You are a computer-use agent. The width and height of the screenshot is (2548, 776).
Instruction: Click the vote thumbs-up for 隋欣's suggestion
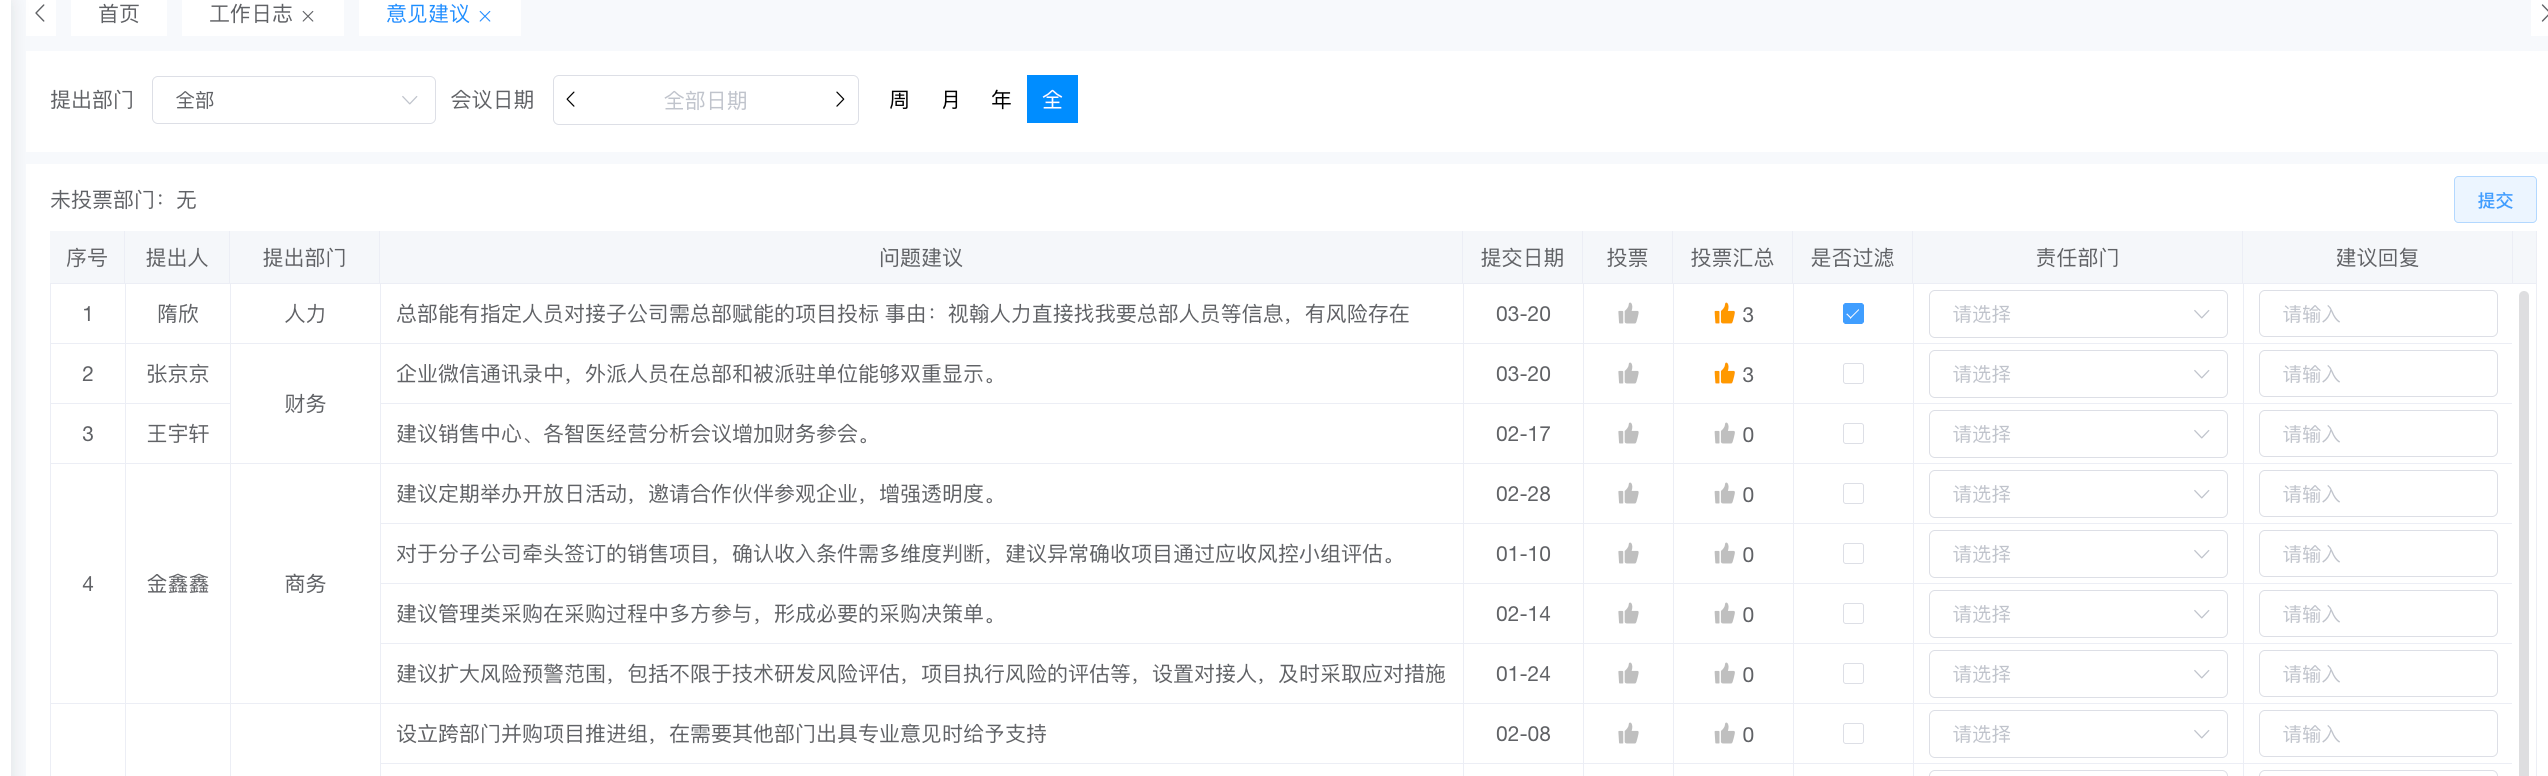click(x=1628, y=314)
